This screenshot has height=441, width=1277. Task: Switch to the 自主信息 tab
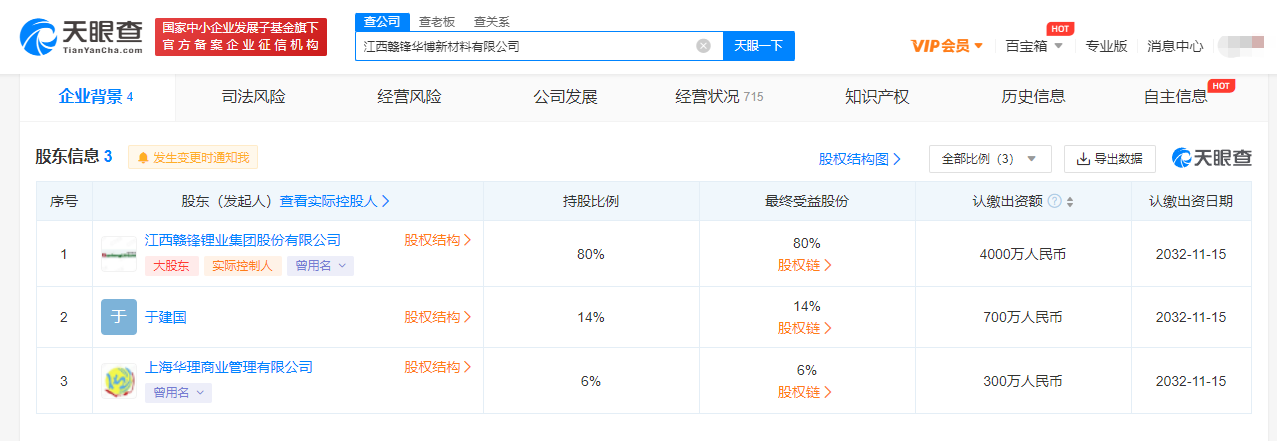tap(1176, 97)
